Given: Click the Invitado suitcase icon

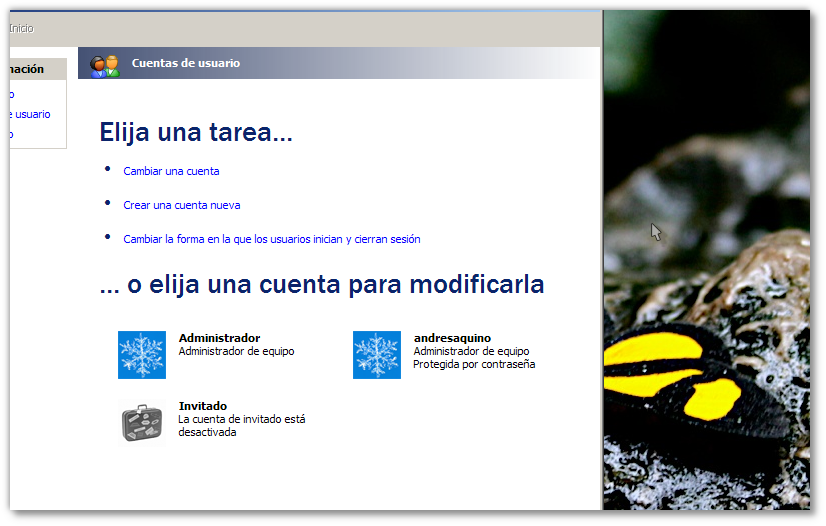Looking at the screenshot, I should click(142, 423).
